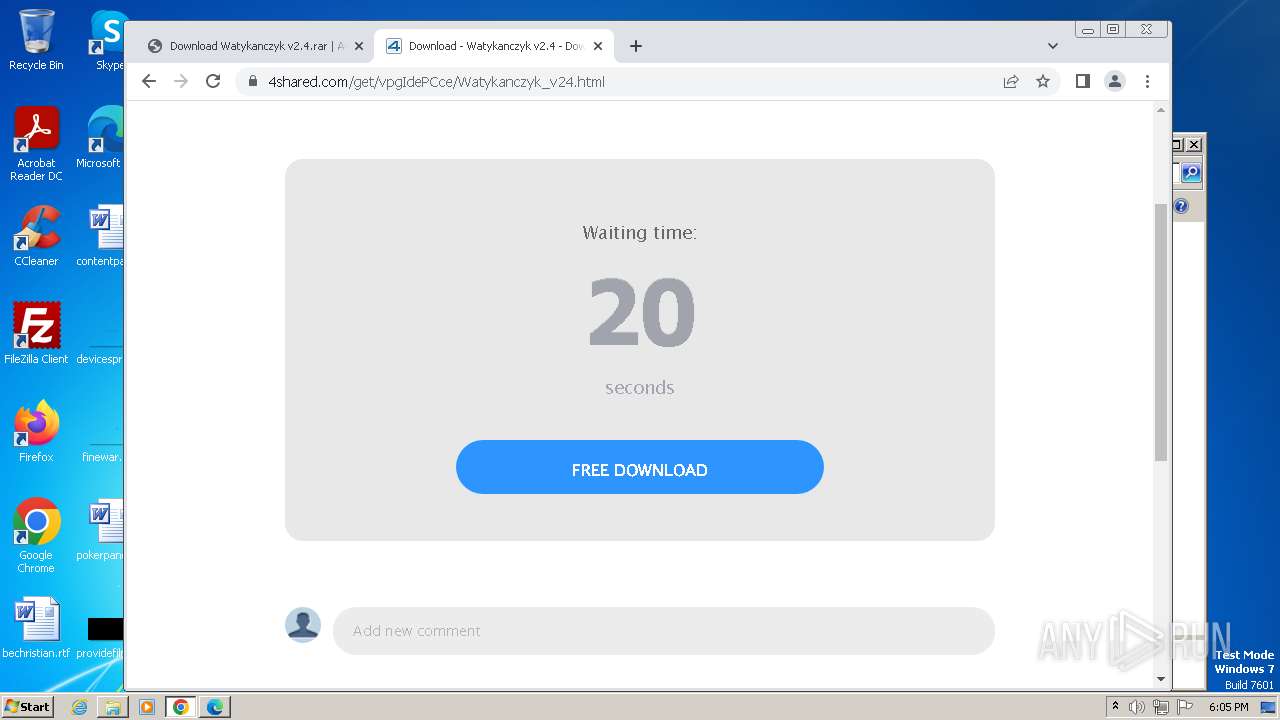Select bechristian.rtf desktop file

[x=36, y=628]
